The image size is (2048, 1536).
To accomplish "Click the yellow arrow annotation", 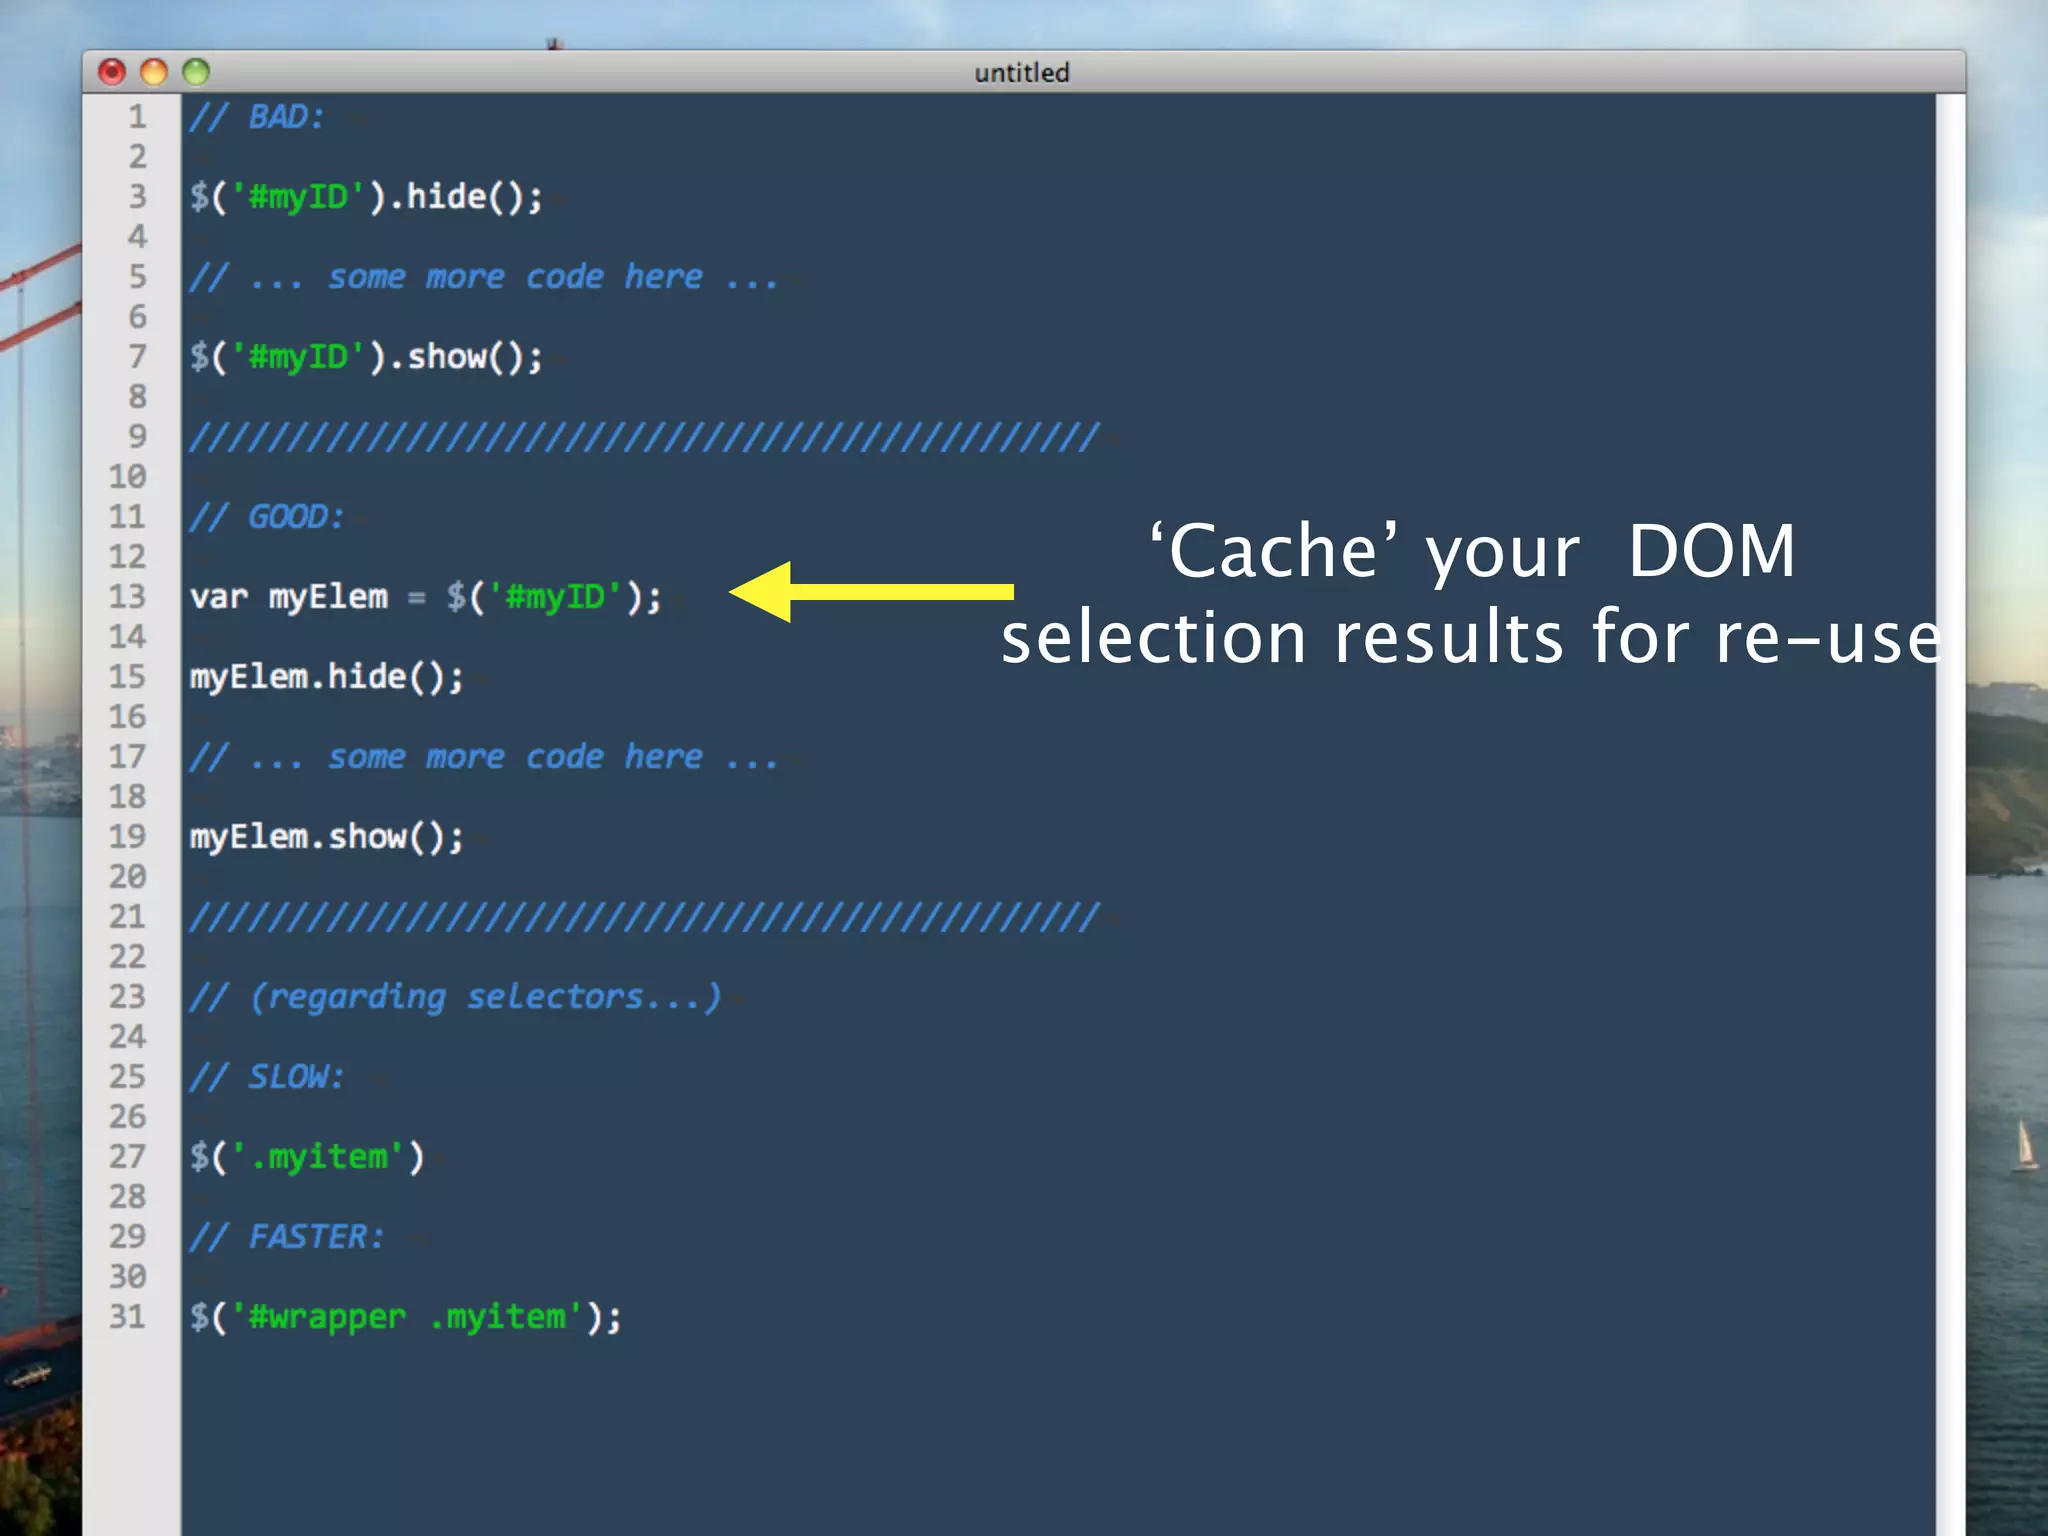I will [x=870, y=592].
